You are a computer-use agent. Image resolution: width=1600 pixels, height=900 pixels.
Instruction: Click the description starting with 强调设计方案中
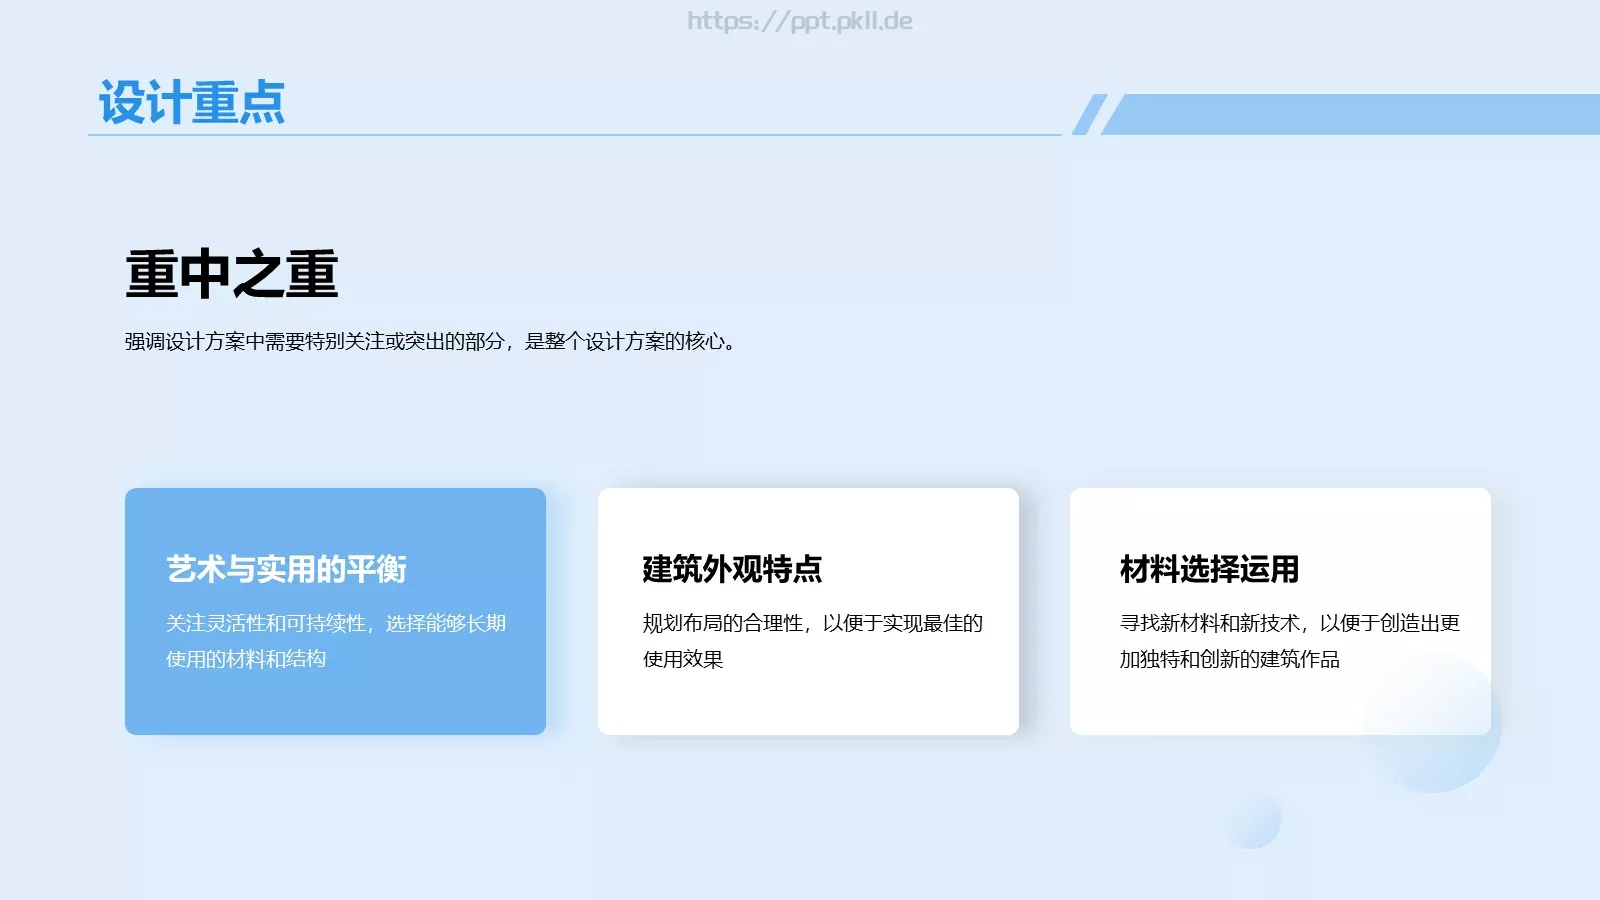(x=432, y=342)
